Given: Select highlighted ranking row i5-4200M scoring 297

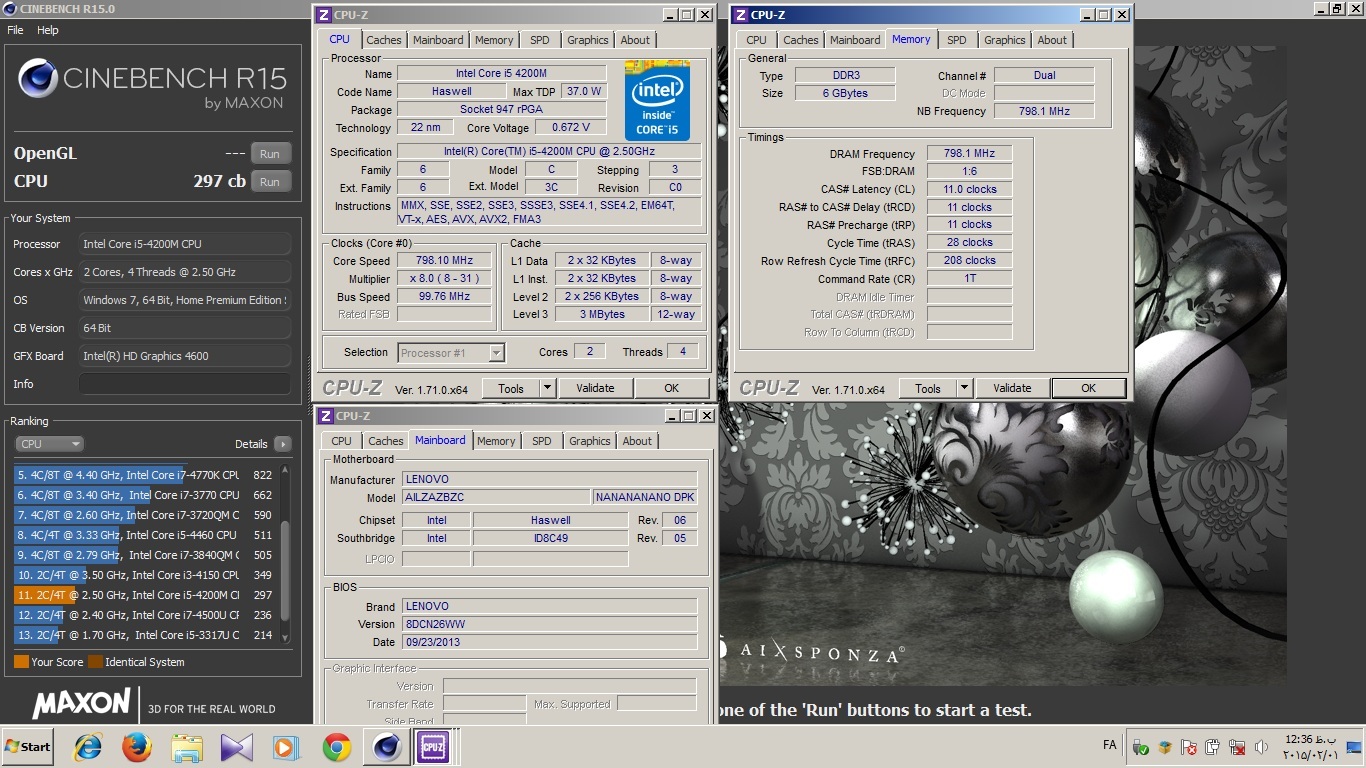Looking at the screenshot, I should [145, 595].
